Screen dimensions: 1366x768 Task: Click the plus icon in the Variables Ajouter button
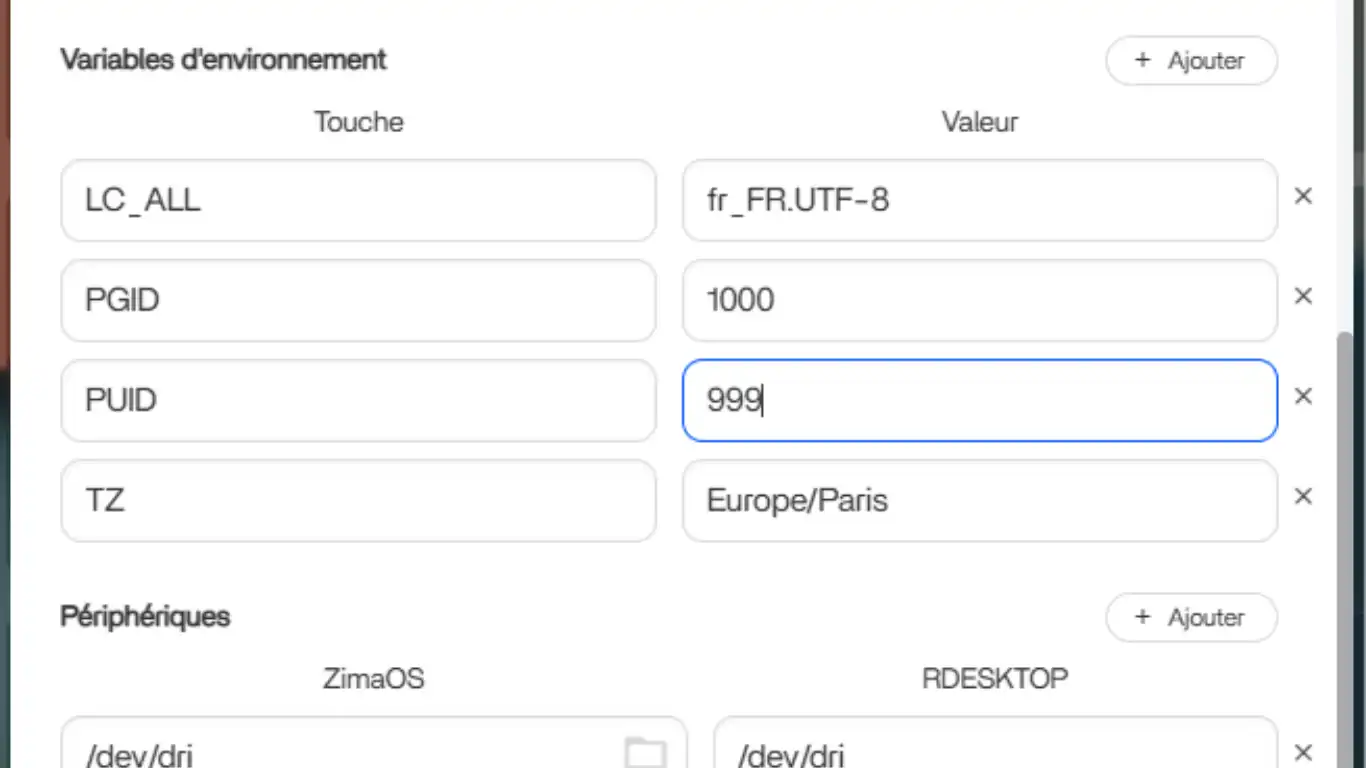coord(1143,60)
